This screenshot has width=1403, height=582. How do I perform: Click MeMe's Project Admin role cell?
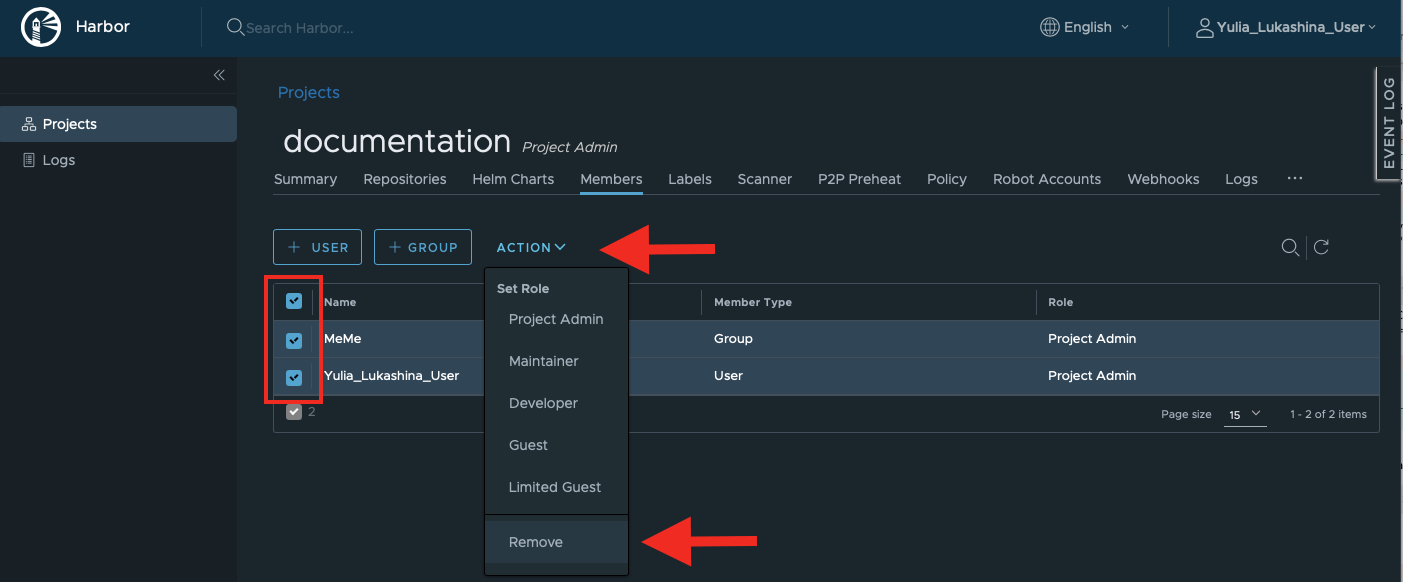click(1092, 339)
